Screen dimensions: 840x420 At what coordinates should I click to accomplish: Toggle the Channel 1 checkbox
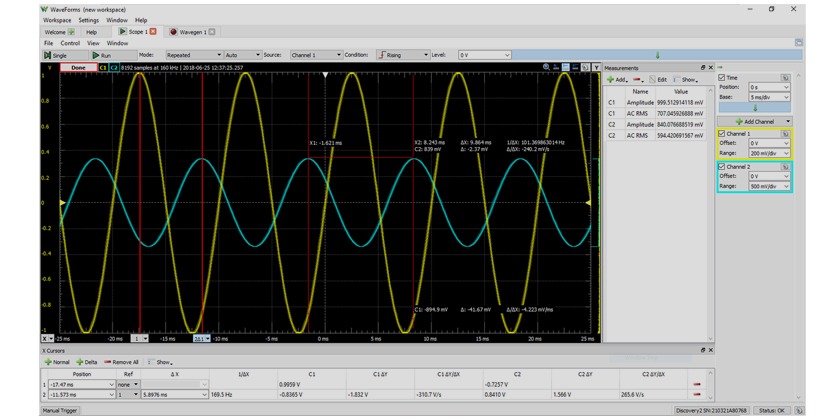(722, 133)
